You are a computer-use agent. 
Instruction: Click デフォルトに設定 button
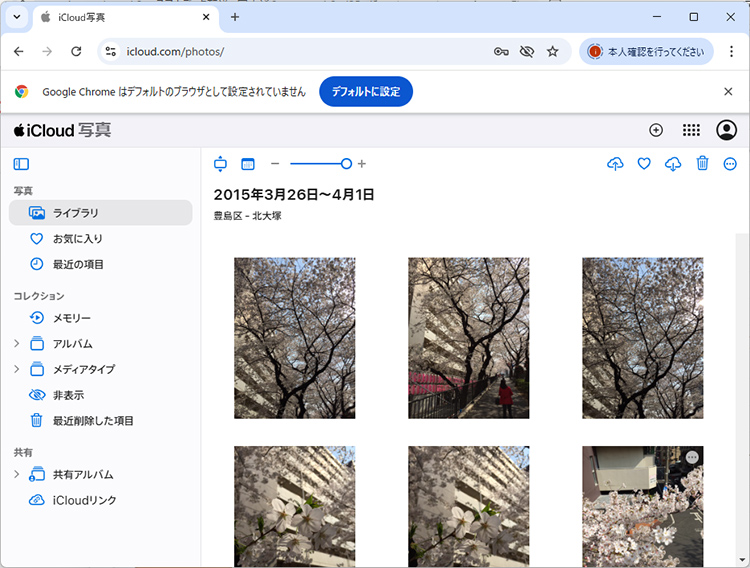366,91
